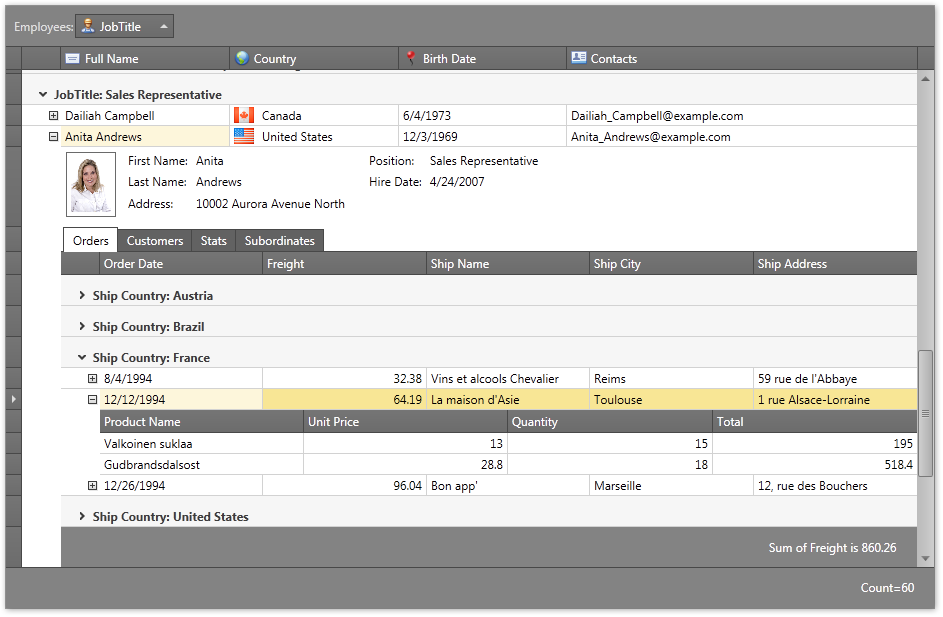Open the Subordinates tab
The height and width of the screenshot is (617, 943).
click(279, 241)
